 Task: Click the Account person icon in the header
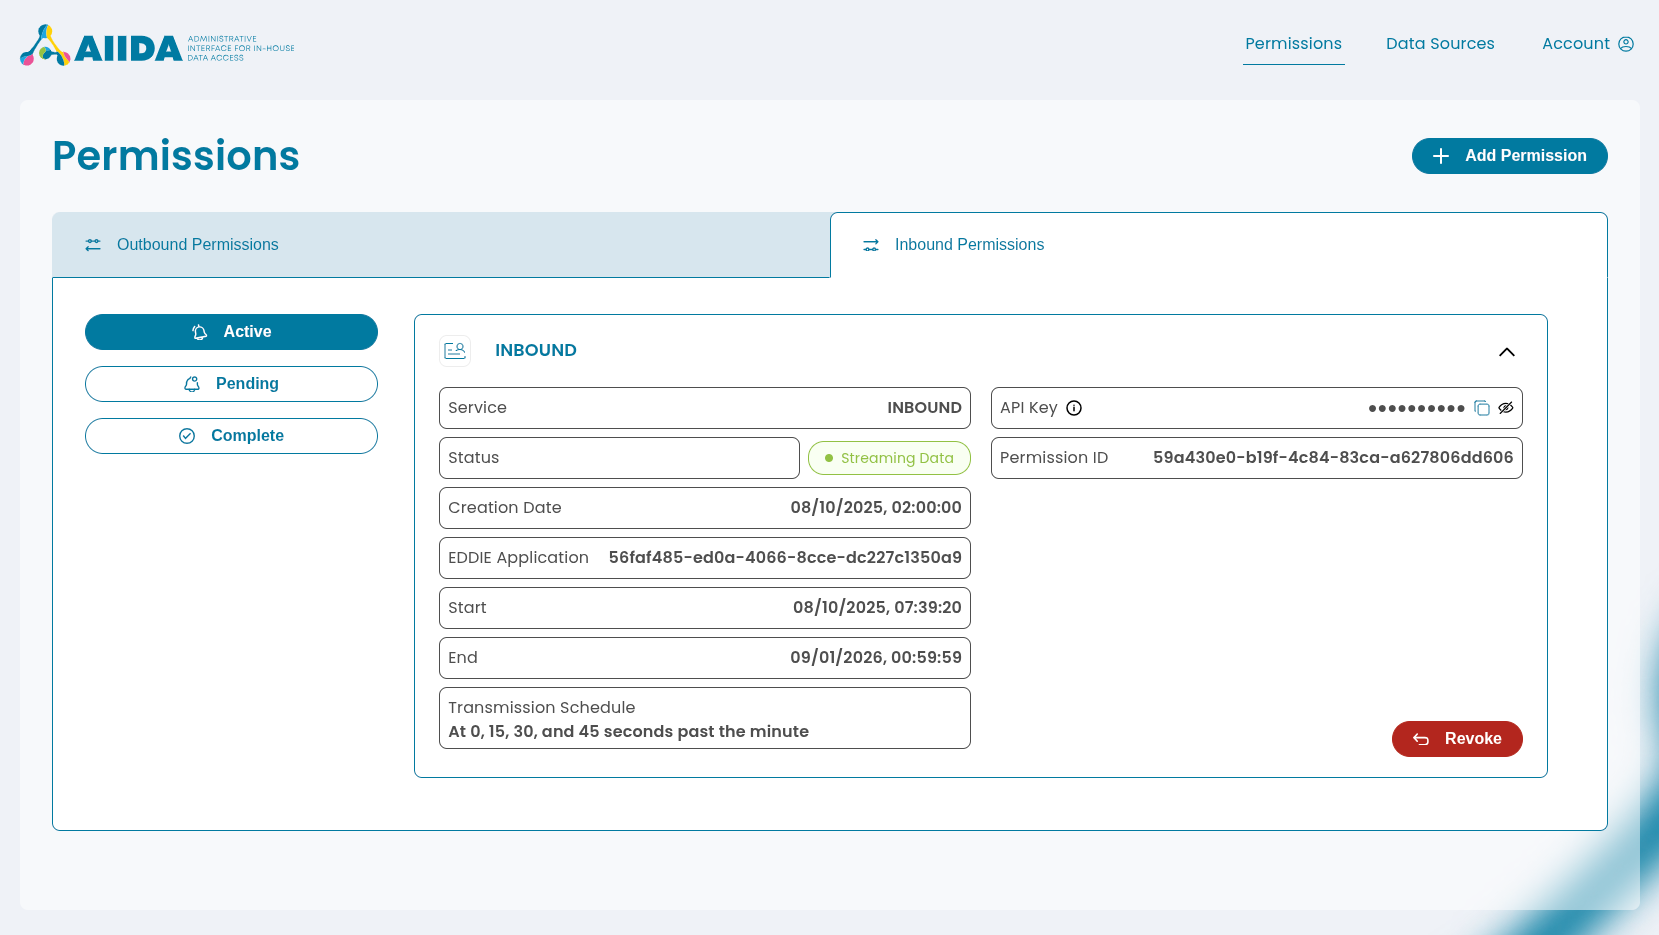1625,43
